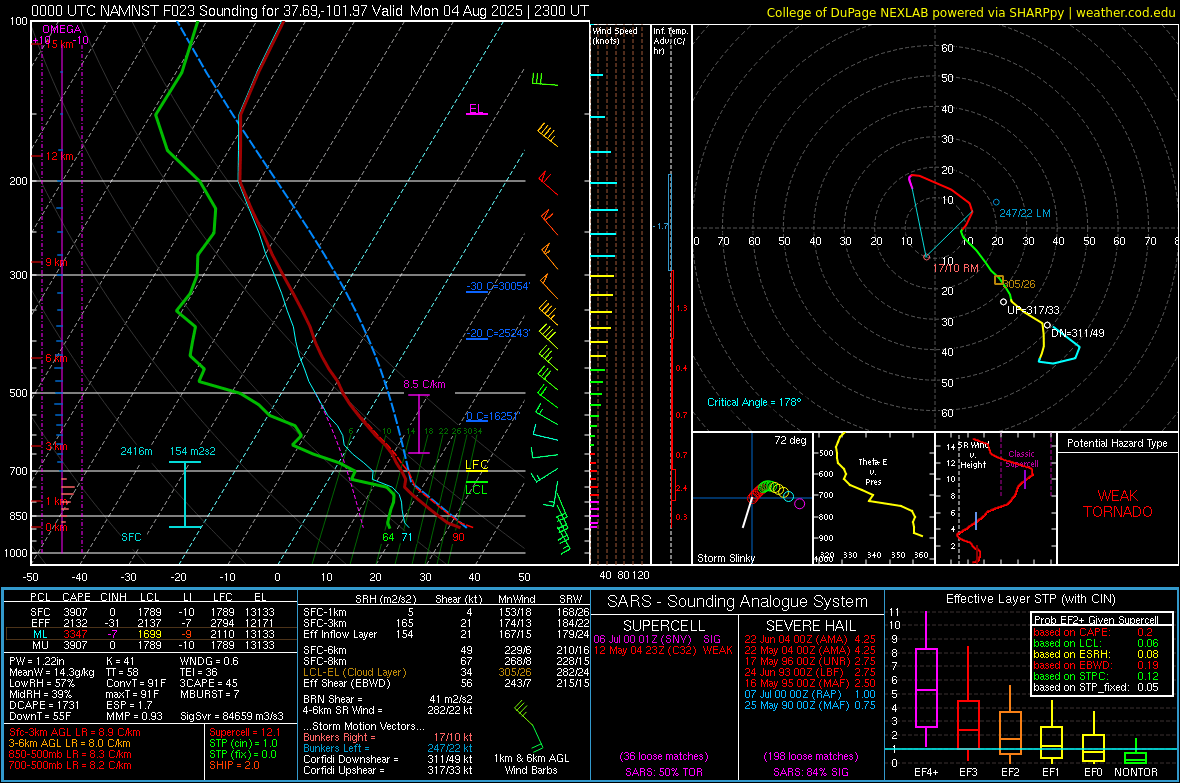This screenshot has width=1180, height=783.
Task: Click the 154 m2s2 helicity label
Action: pos(193,451)
